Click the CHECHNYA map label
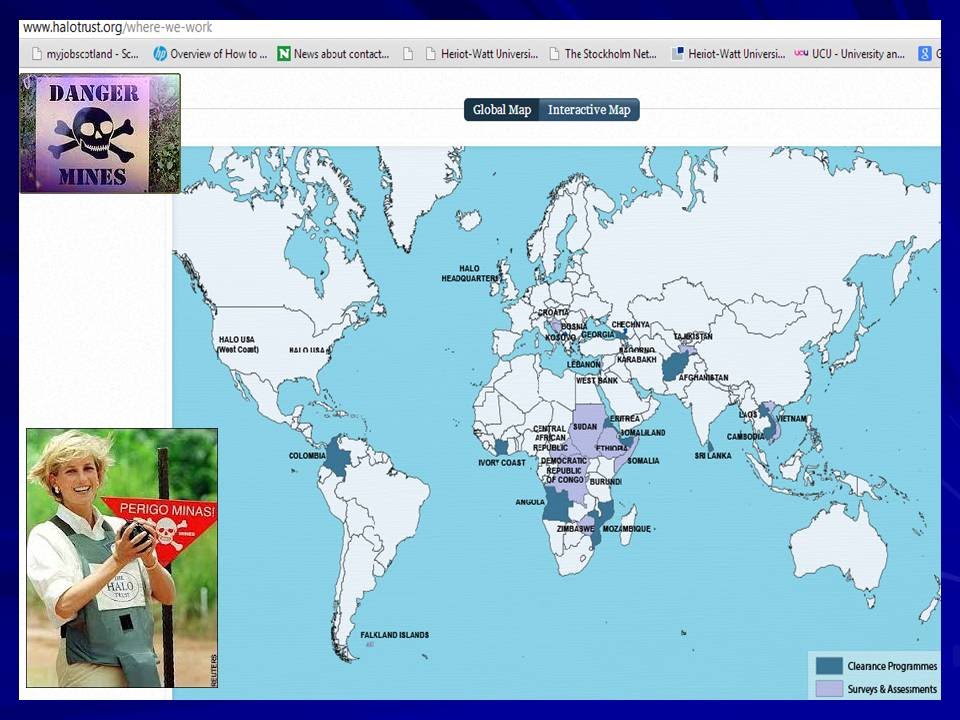The height and width of the screenshot is (720, 960). pyautogui.click(x=631, y=324)
